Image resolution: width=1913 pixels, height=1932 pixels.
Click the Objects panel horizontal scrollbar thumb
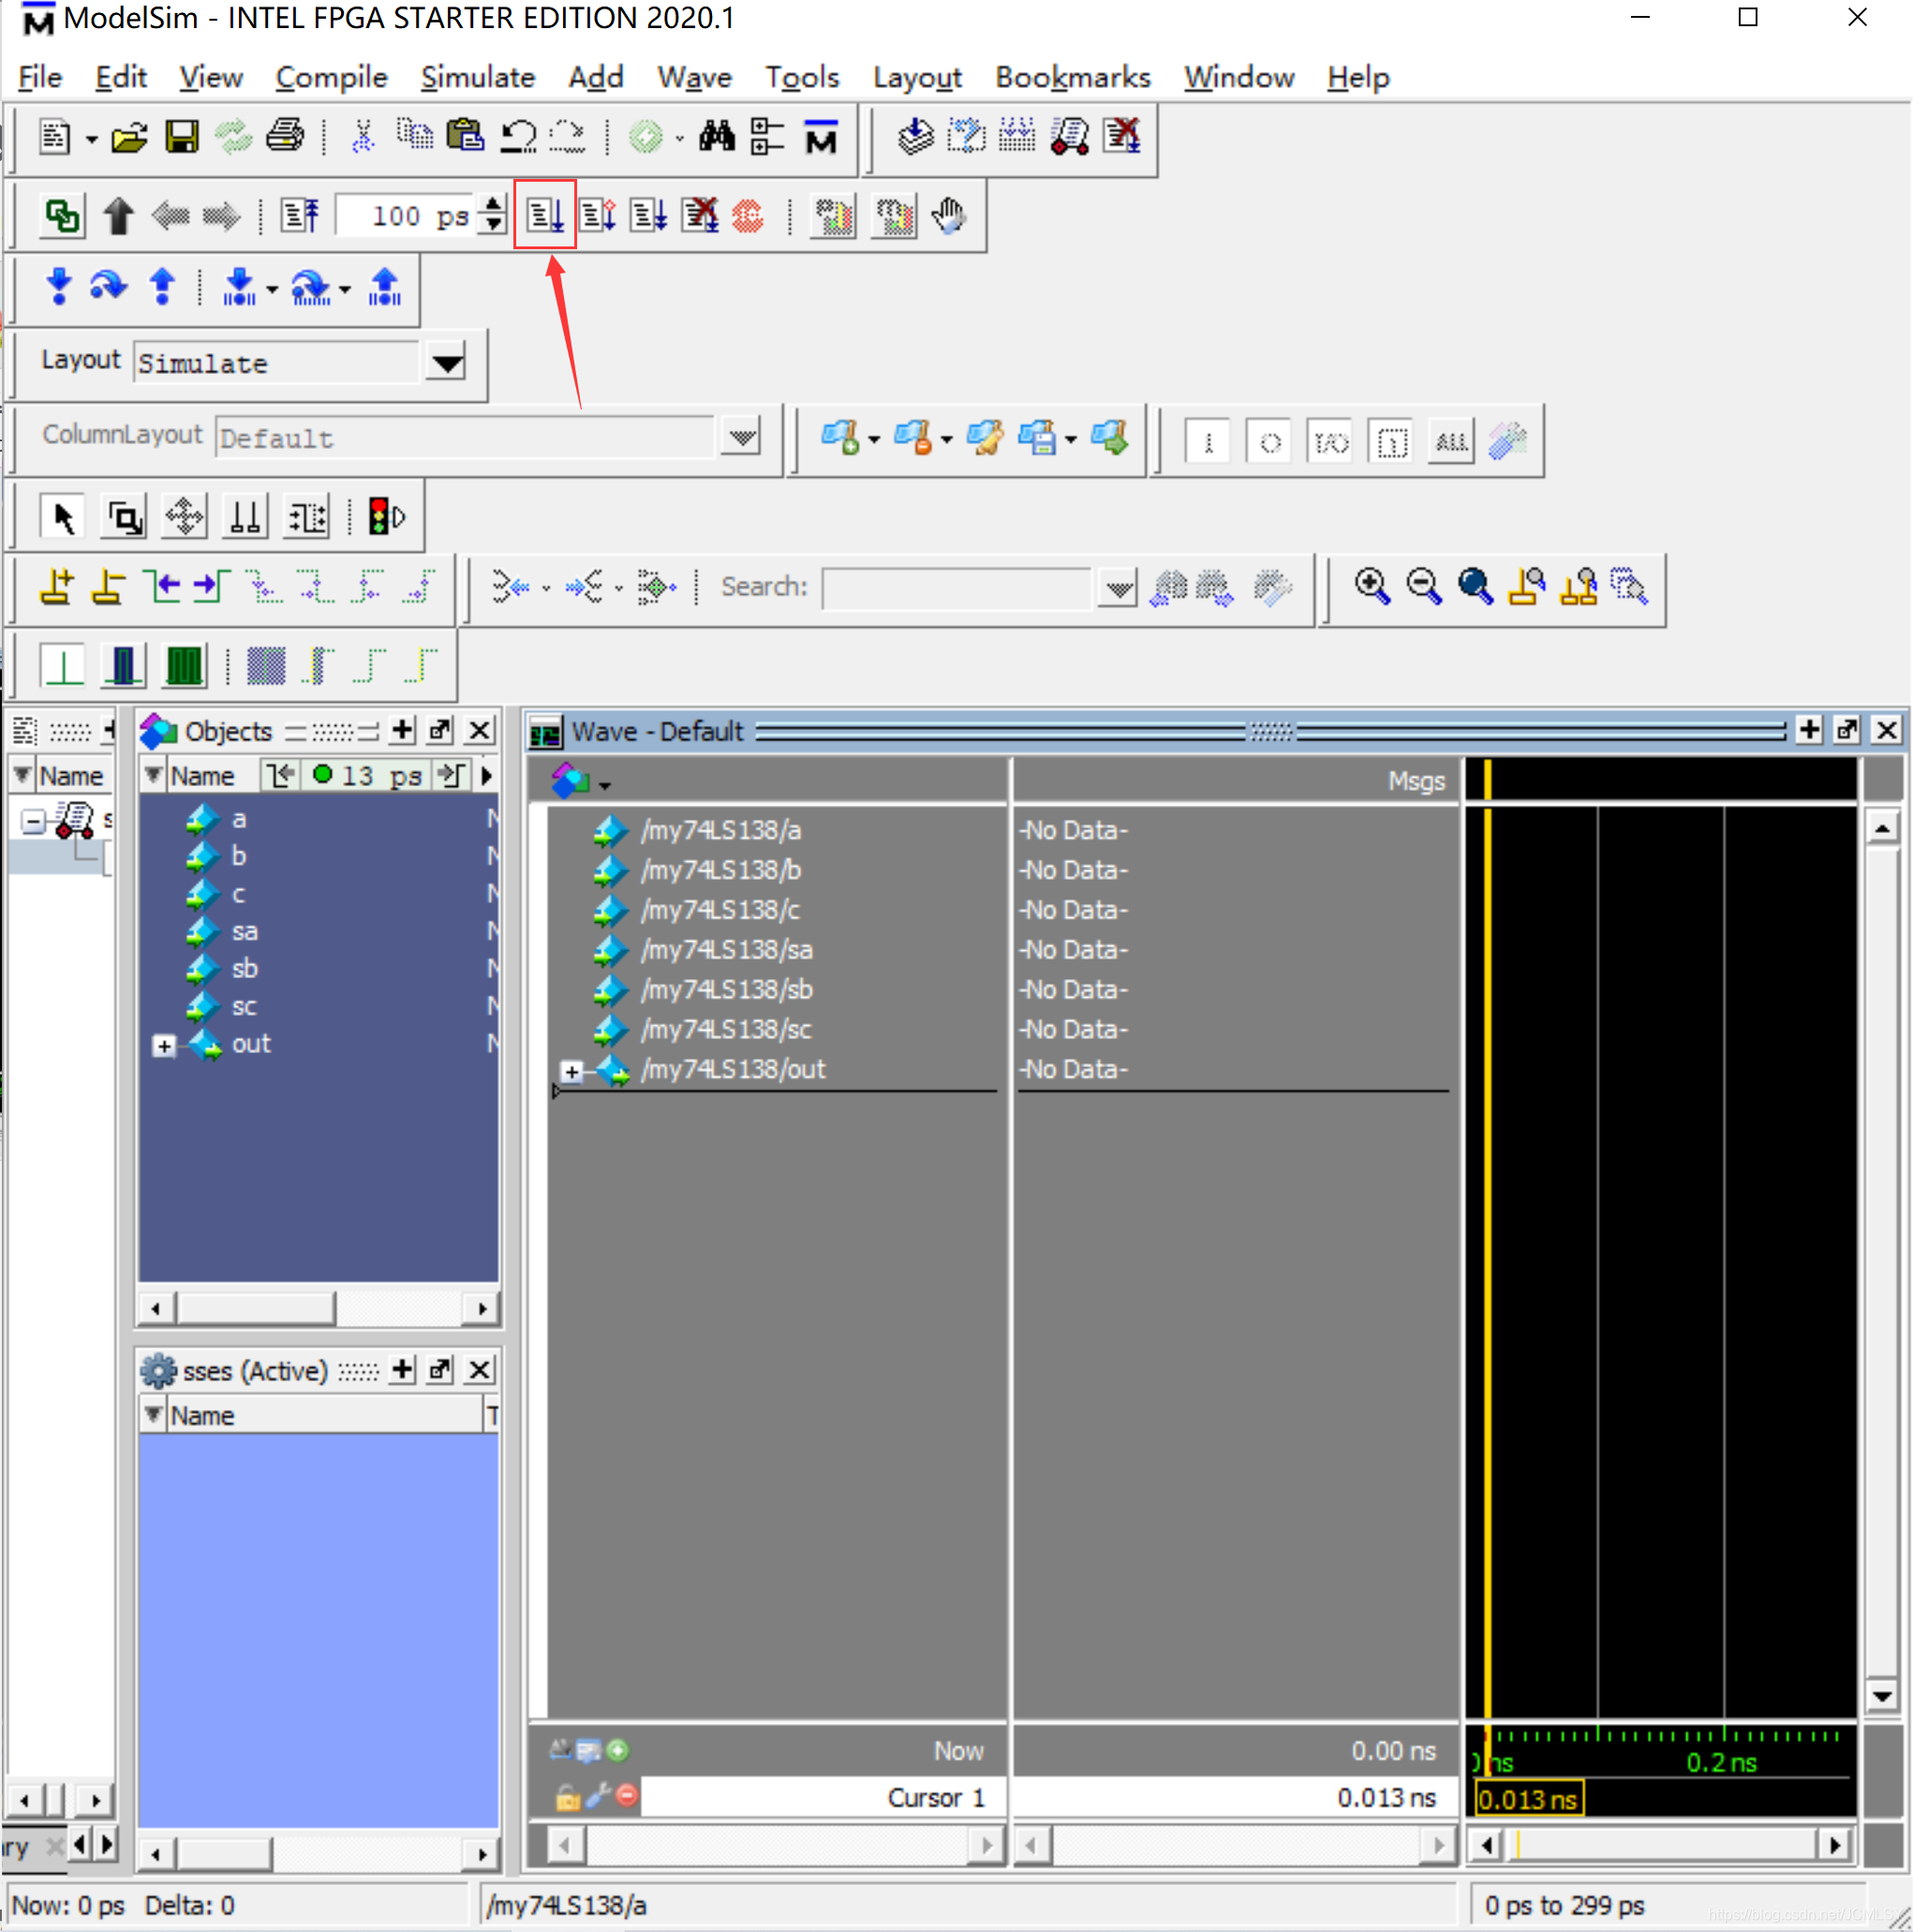(256, 1307)
